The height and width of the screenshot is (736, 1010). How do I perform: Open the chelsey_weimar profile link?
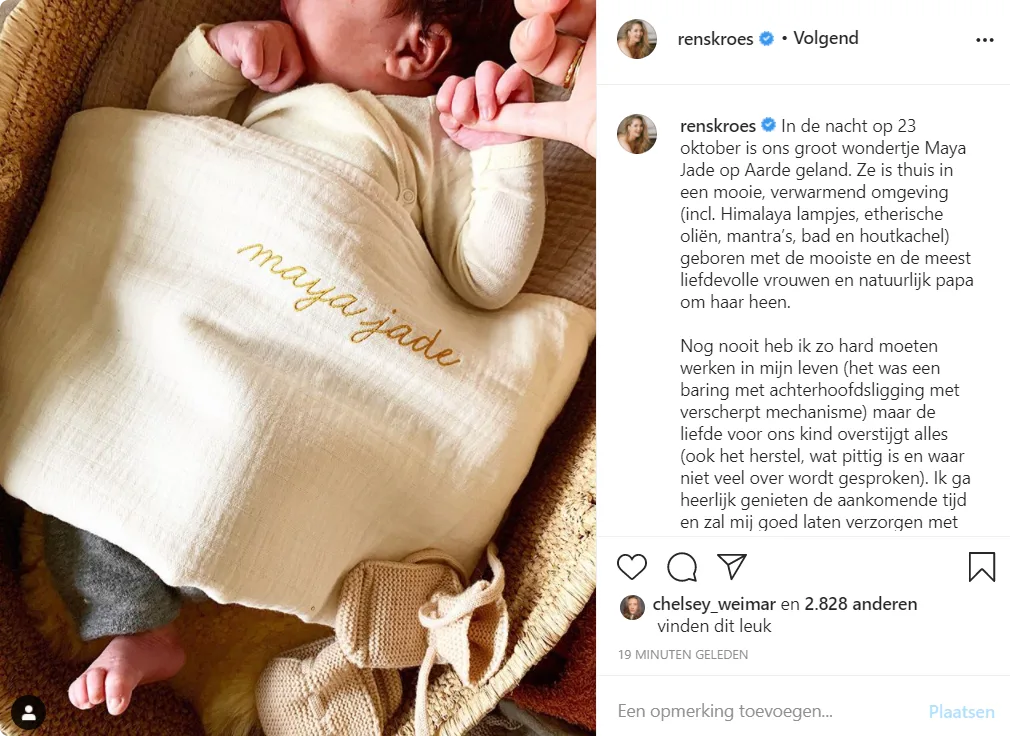pyautogui.click(x=714, y=604)
